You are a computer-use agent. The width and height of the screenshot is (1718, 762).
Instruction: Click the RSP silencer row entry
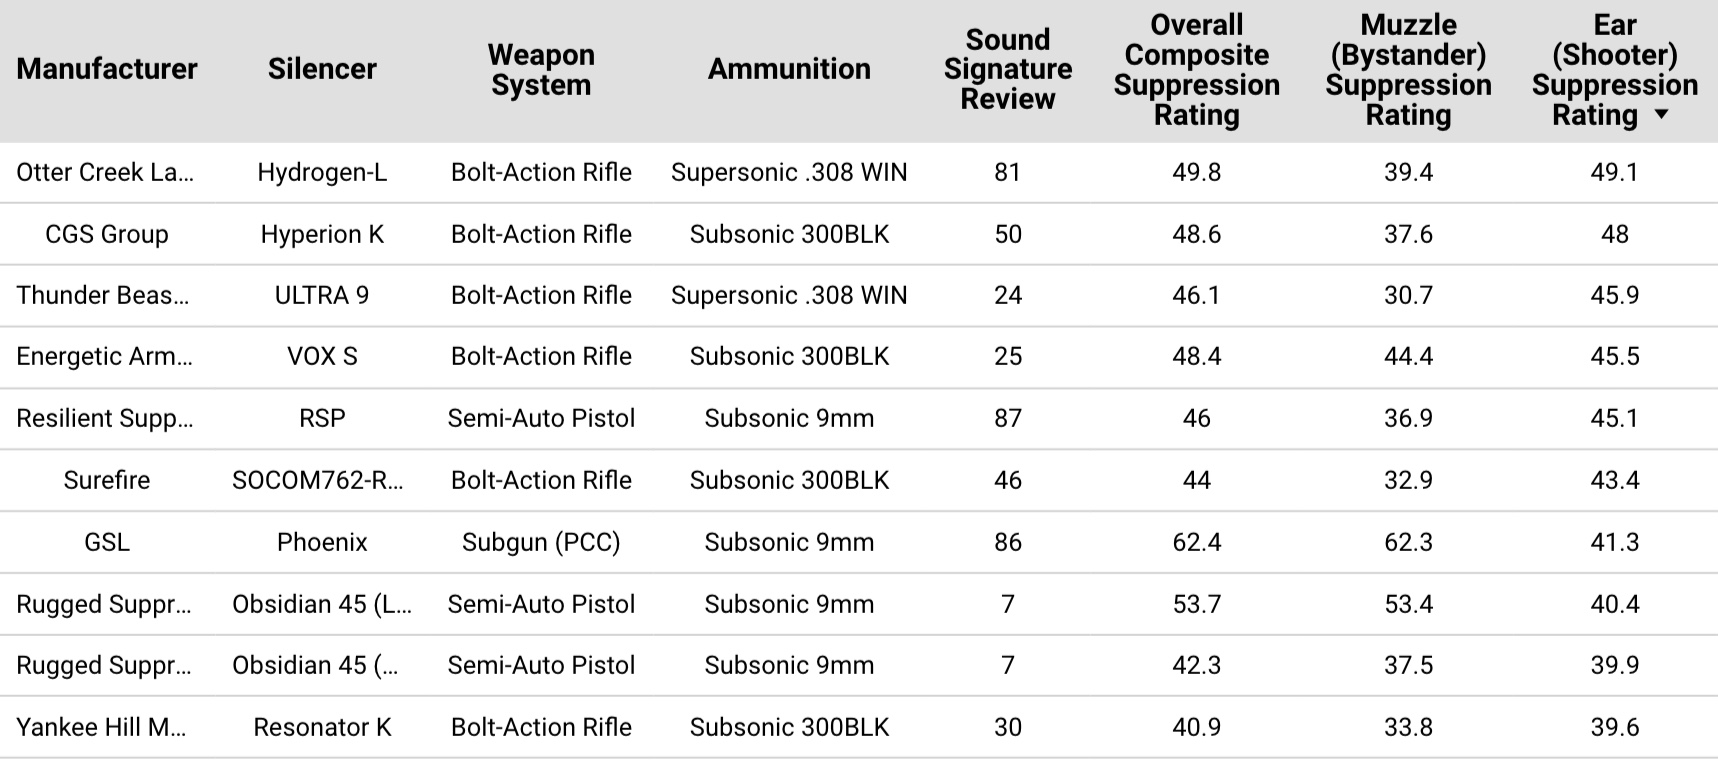tap(322, 418)
